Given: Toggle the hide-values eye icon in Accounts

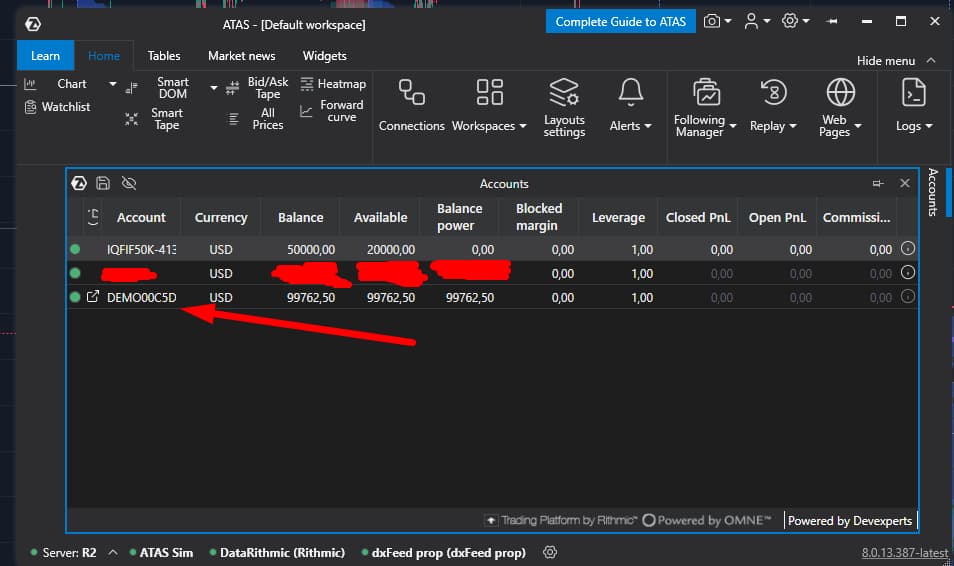Looking at the screenshot, I should 128,183.
